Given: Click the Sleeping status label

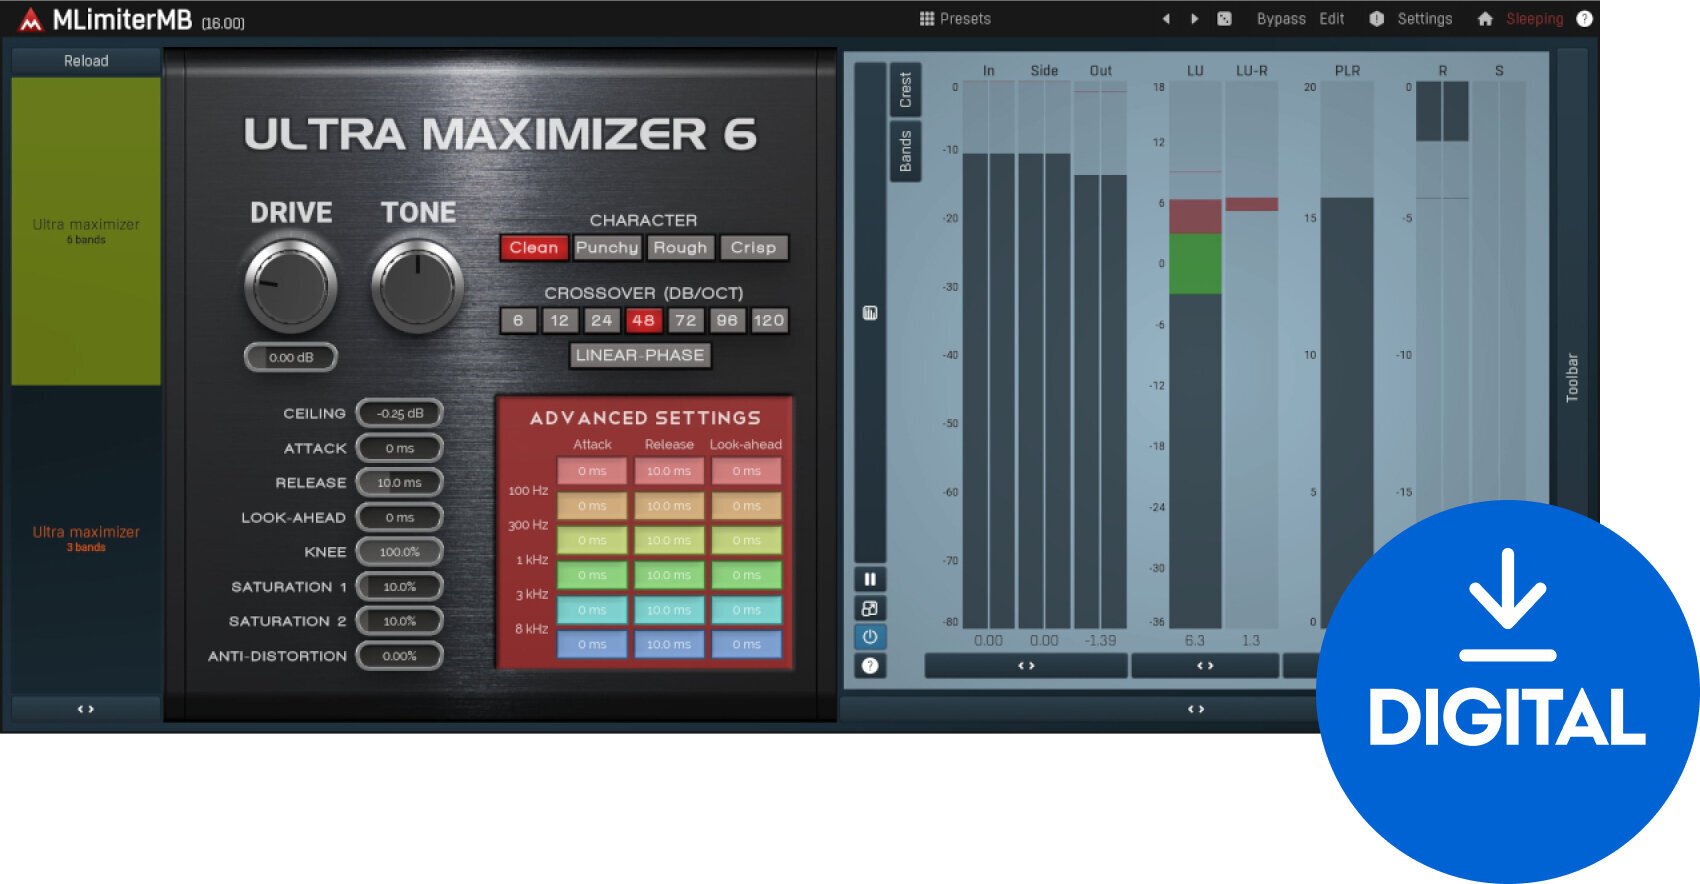Looking at the screenshot, I should click(x=1534, y=18).
